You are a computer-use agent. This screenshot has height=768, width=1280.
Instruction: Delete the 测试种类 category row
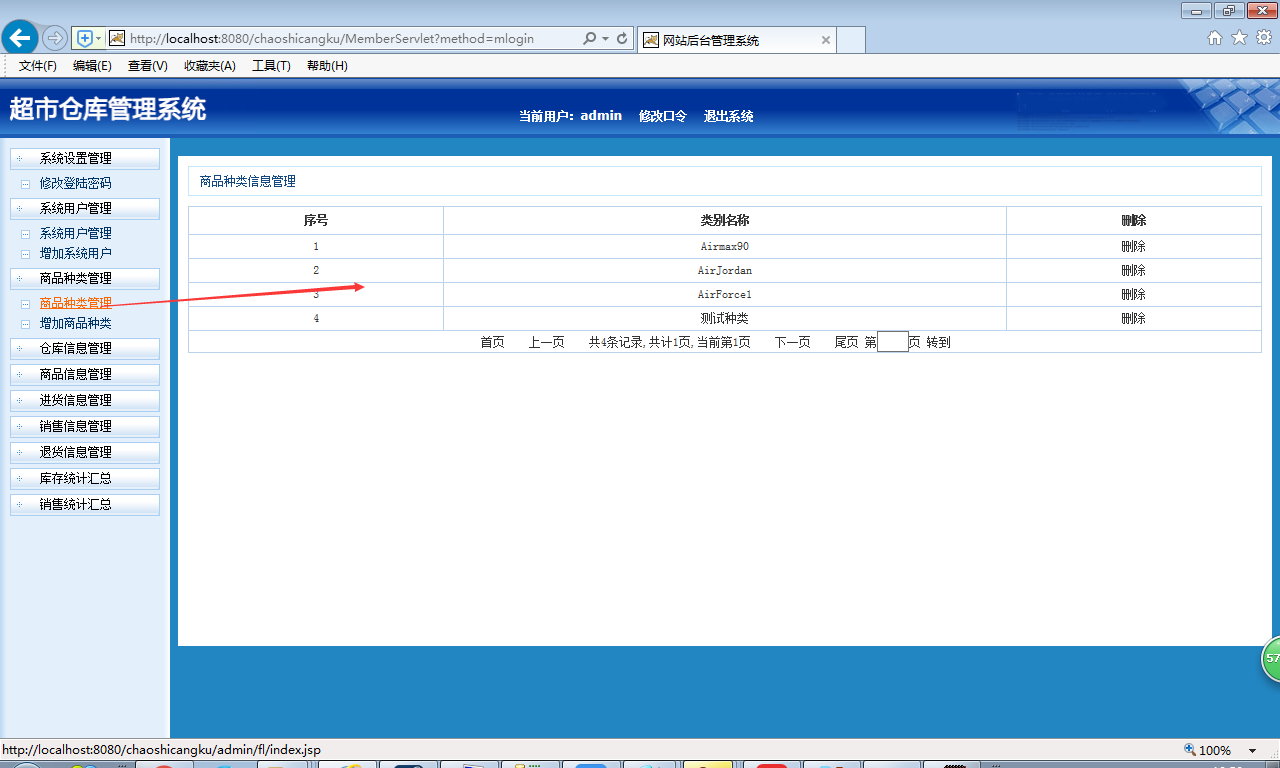coord(1133,319)
